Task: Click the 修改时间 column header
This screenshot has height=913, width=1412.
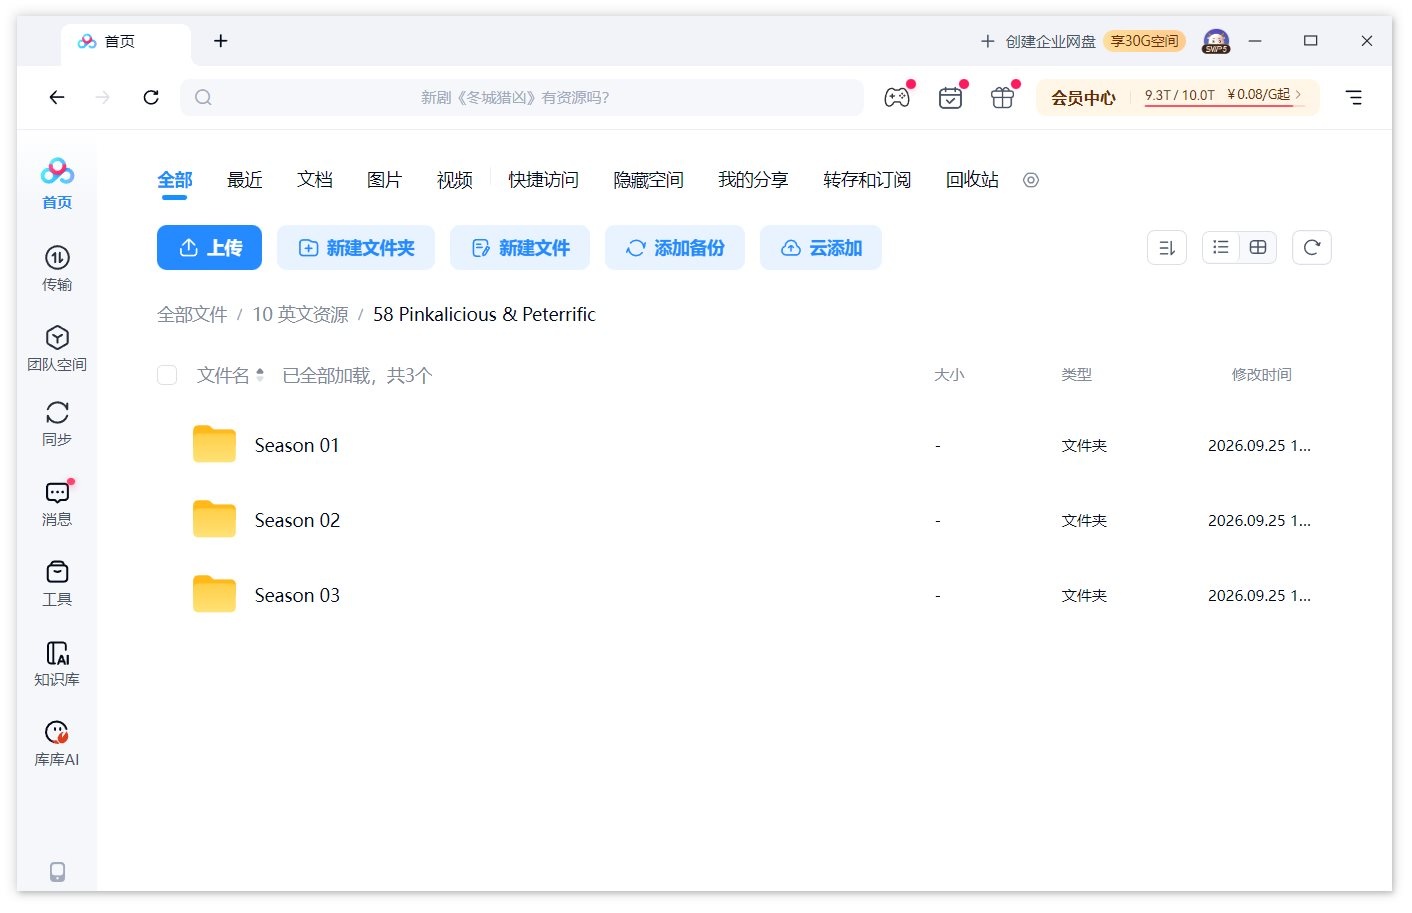Action: coord(1262,375)
